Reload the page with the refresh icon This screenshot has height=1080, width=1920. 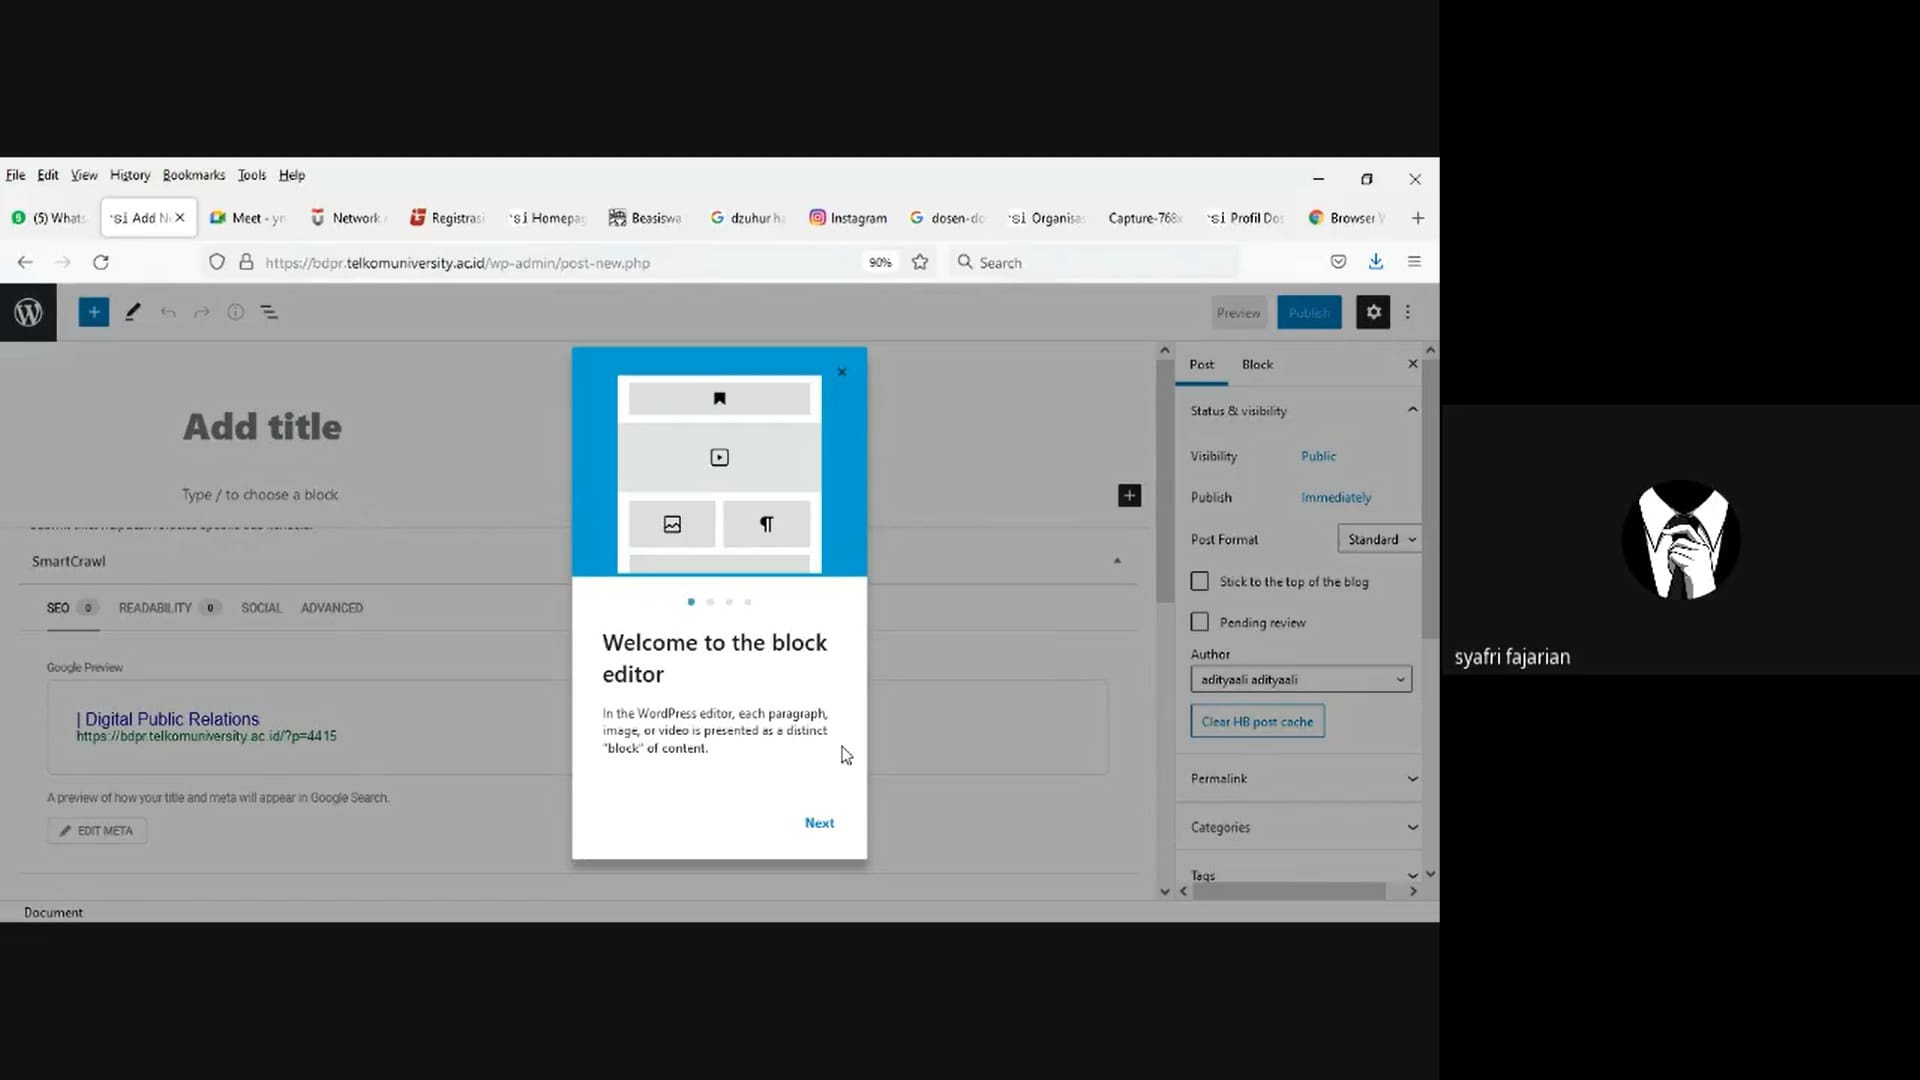point(101,262)
